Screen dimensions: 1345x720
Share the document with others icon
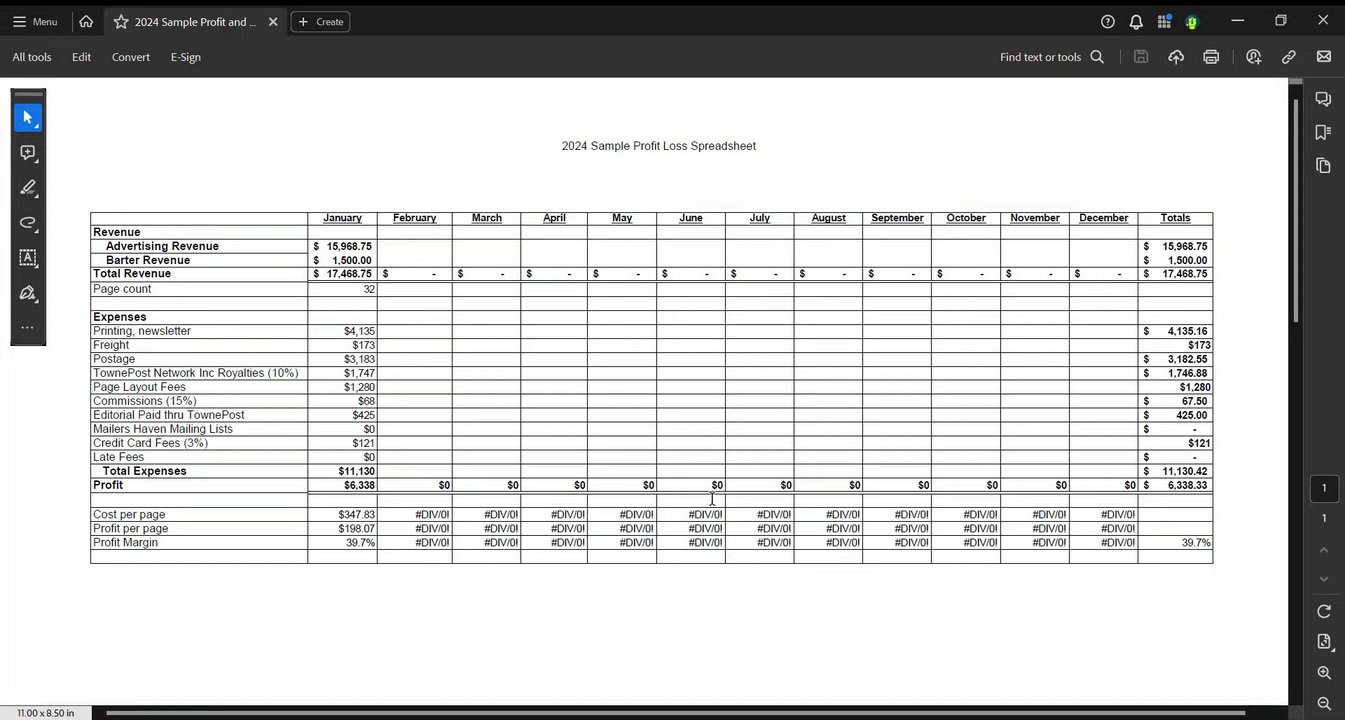coord(1254,57)
